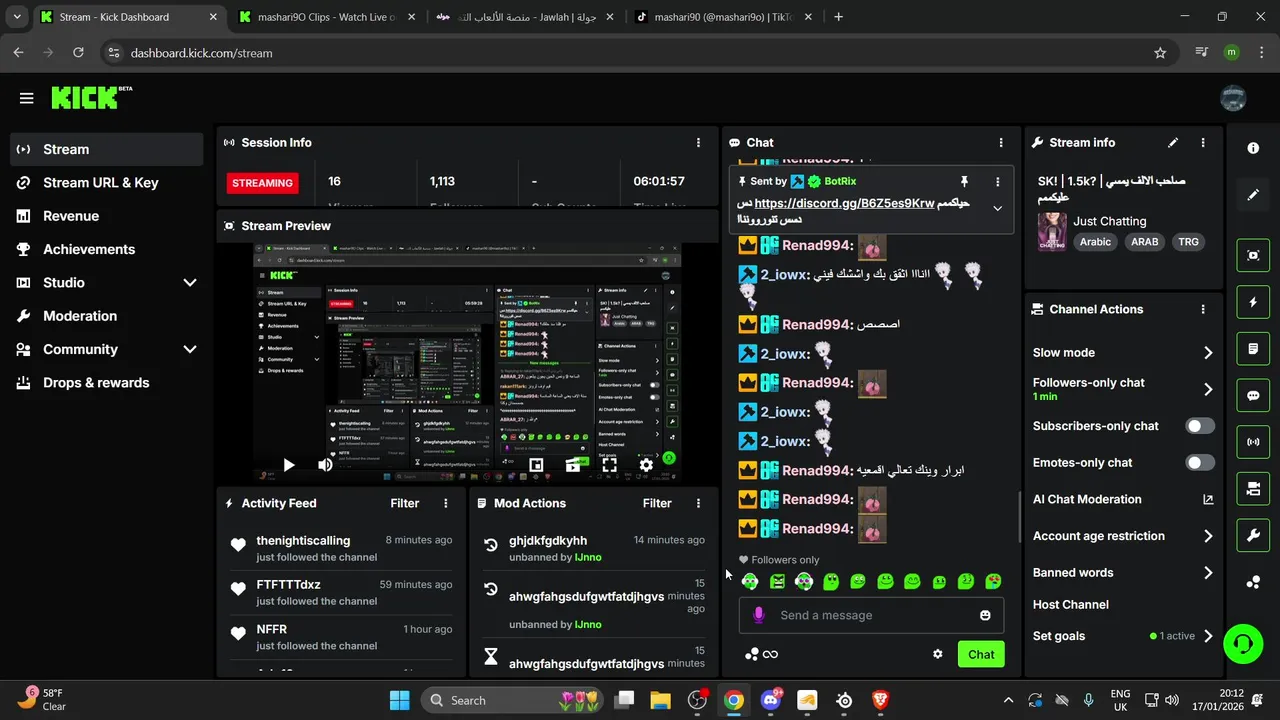Mute the stream preview volume
Viewport: 1280px width, 720px height.
click(325, 465)
